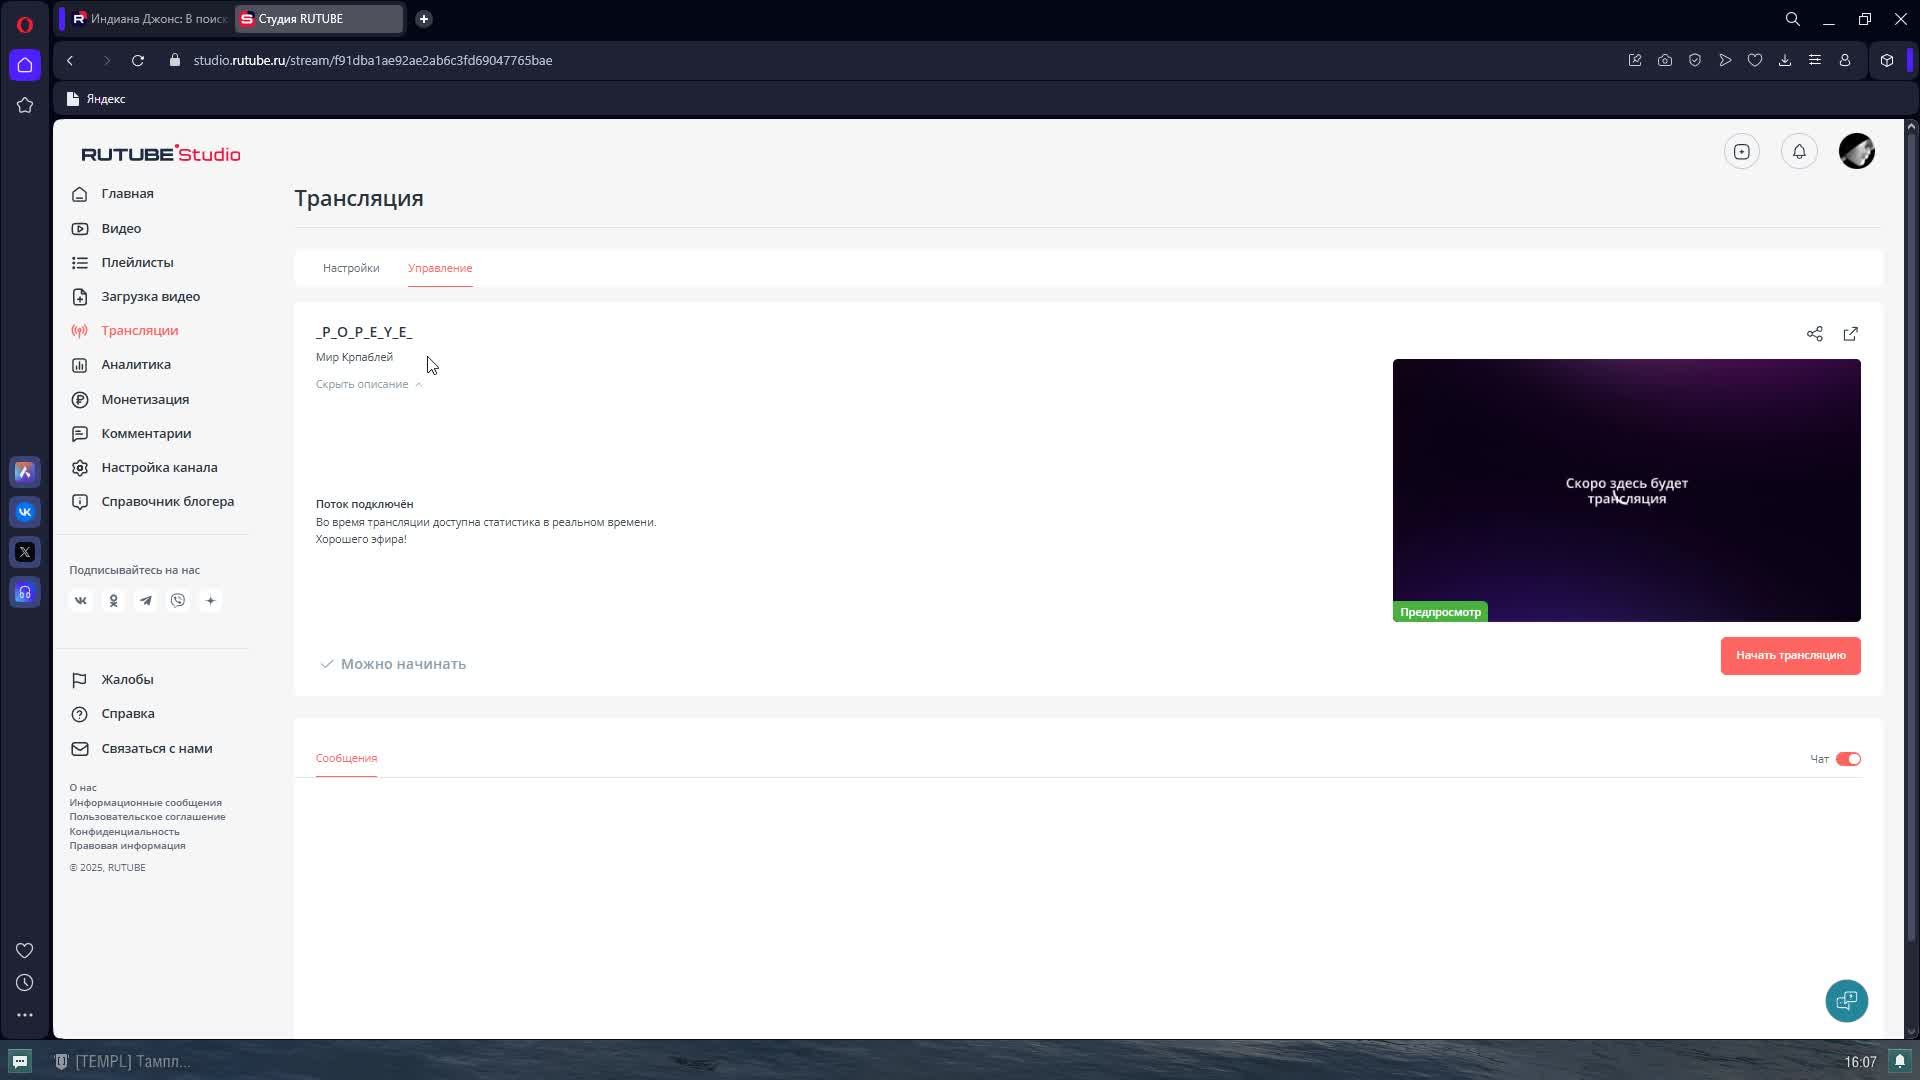This screenshot has height=1080, width=1920.
Task: Open the notifications bell
Action: (x=1799, y=152)
